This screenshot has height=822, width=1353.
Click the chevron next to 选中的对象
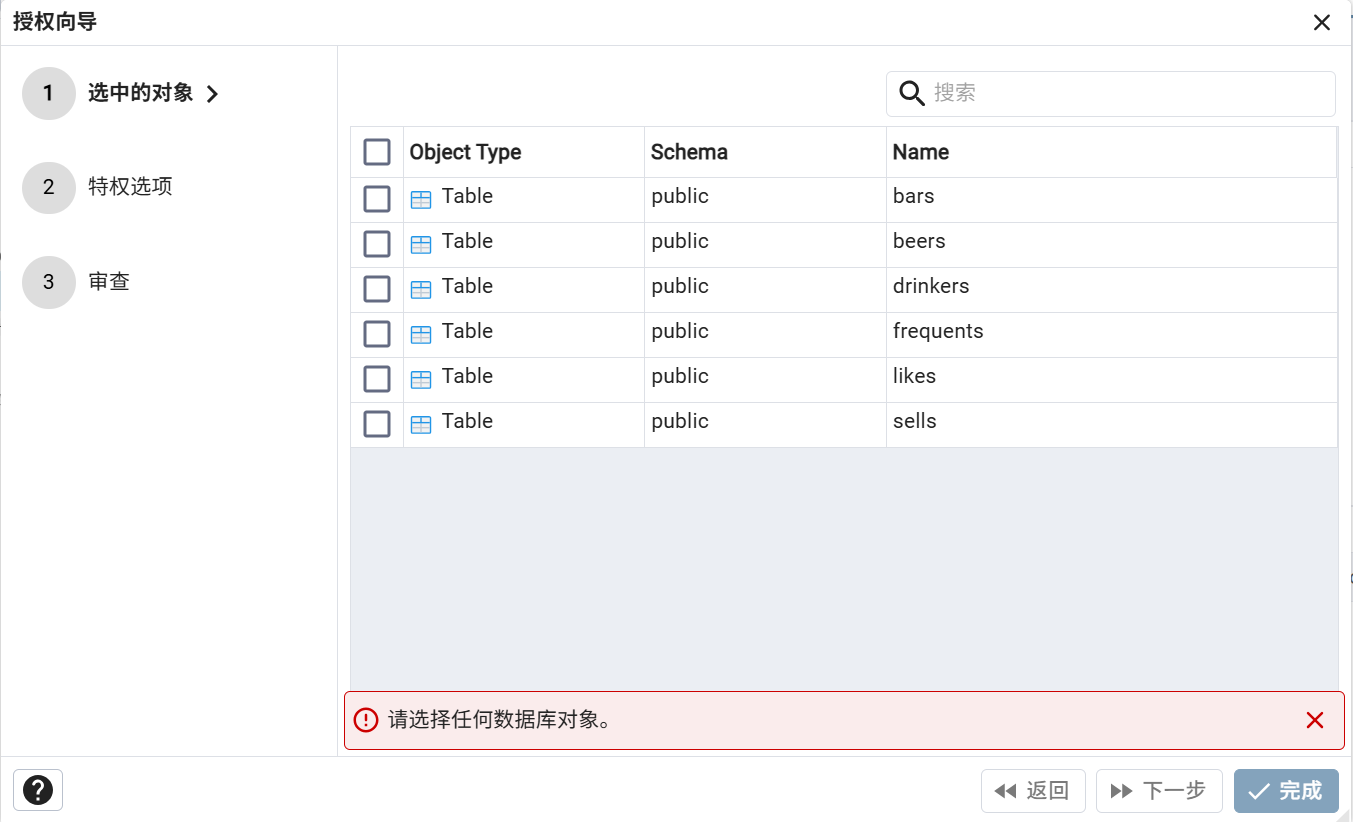pos(212,94)
